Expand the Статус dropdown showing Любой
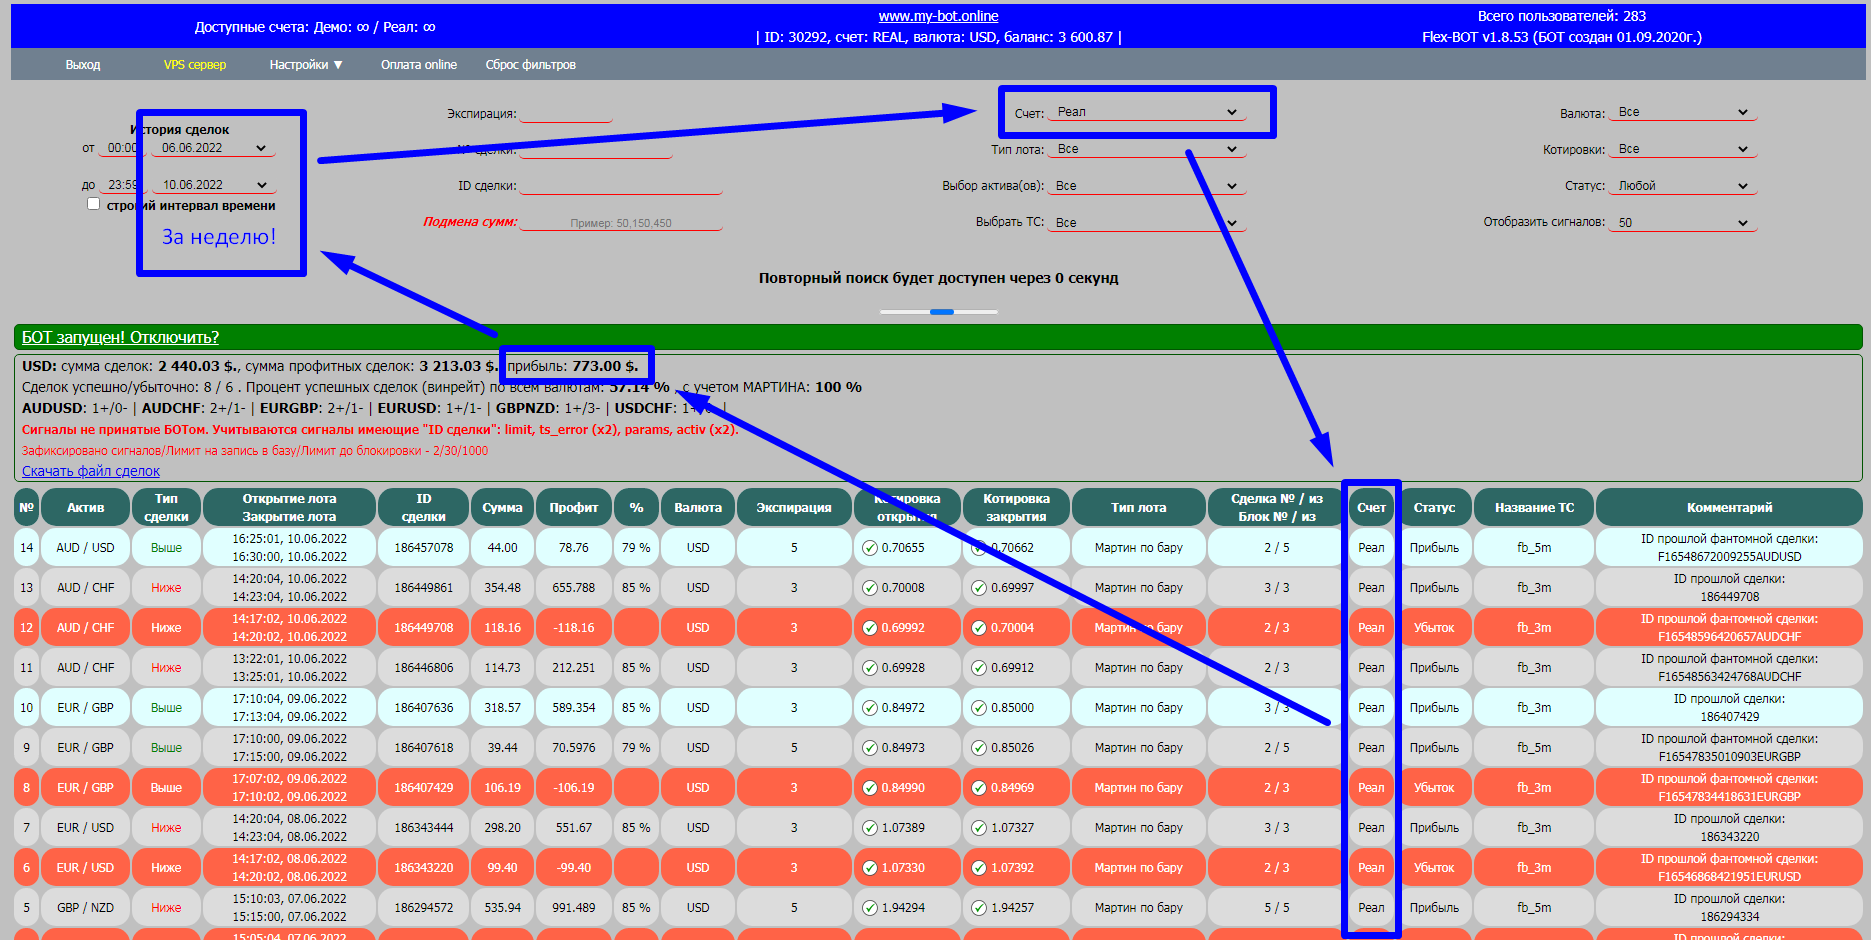 1683,186
